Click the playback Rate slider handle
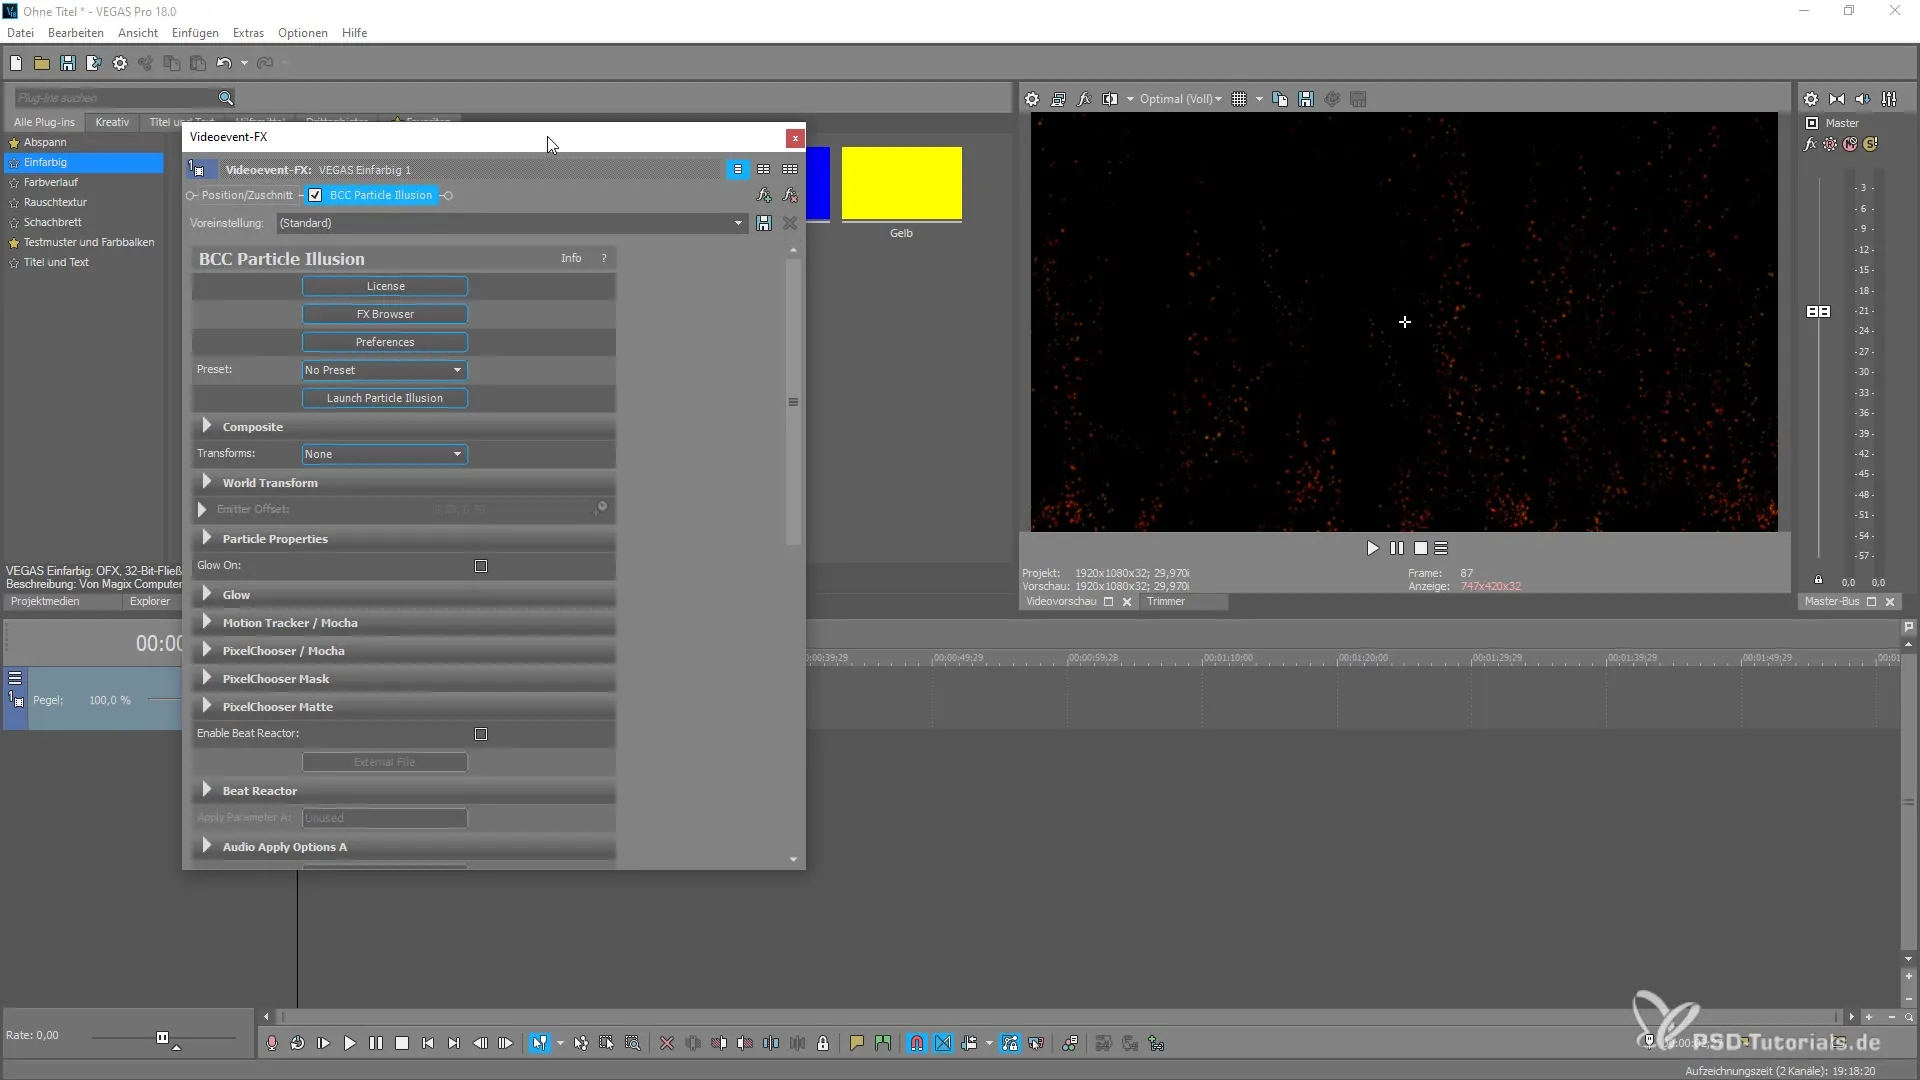1920x1080 pixels. 162,1037
